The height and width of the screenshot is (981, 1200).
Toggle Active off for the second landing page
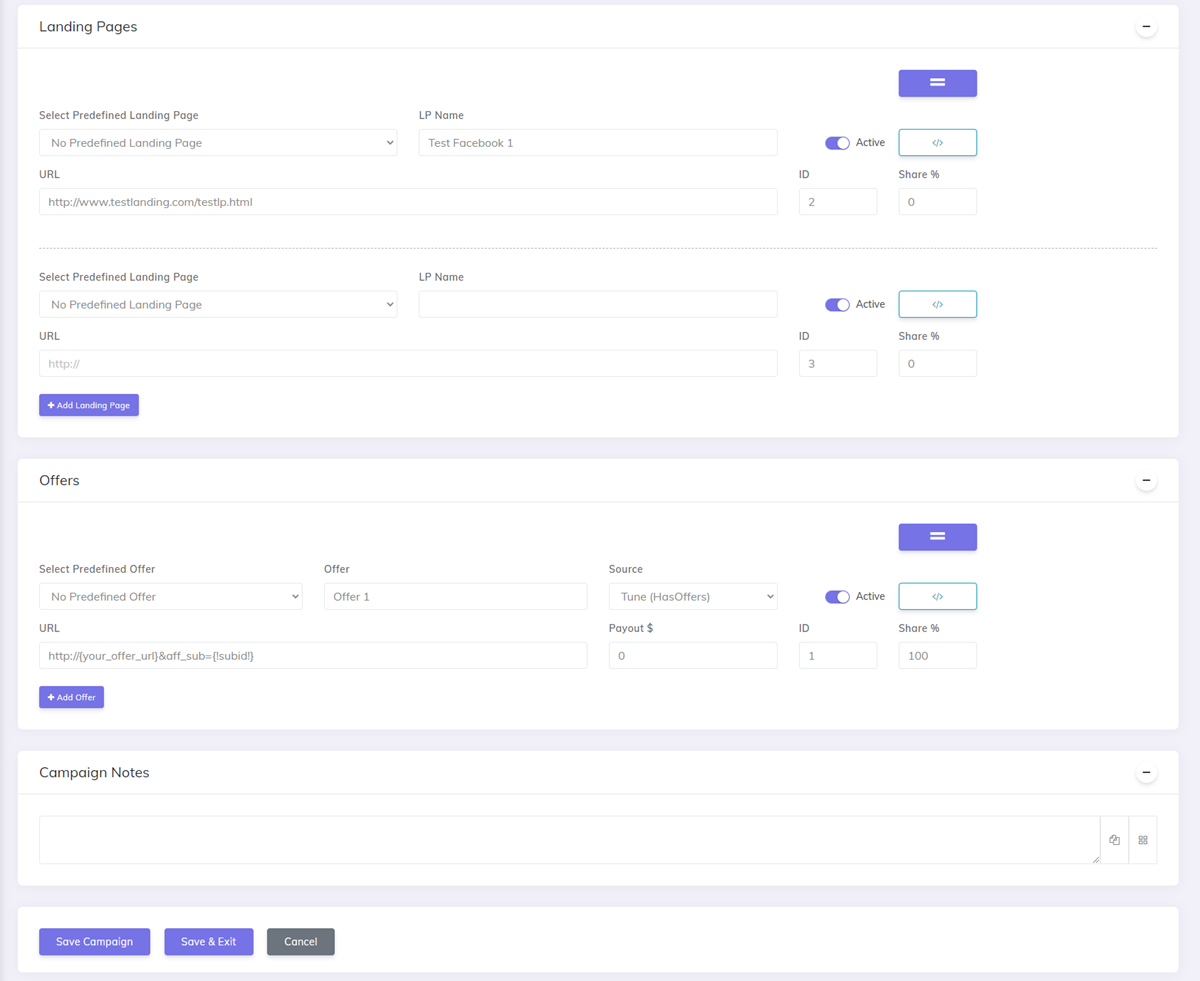pyautogui.click(x=837, y=304)
